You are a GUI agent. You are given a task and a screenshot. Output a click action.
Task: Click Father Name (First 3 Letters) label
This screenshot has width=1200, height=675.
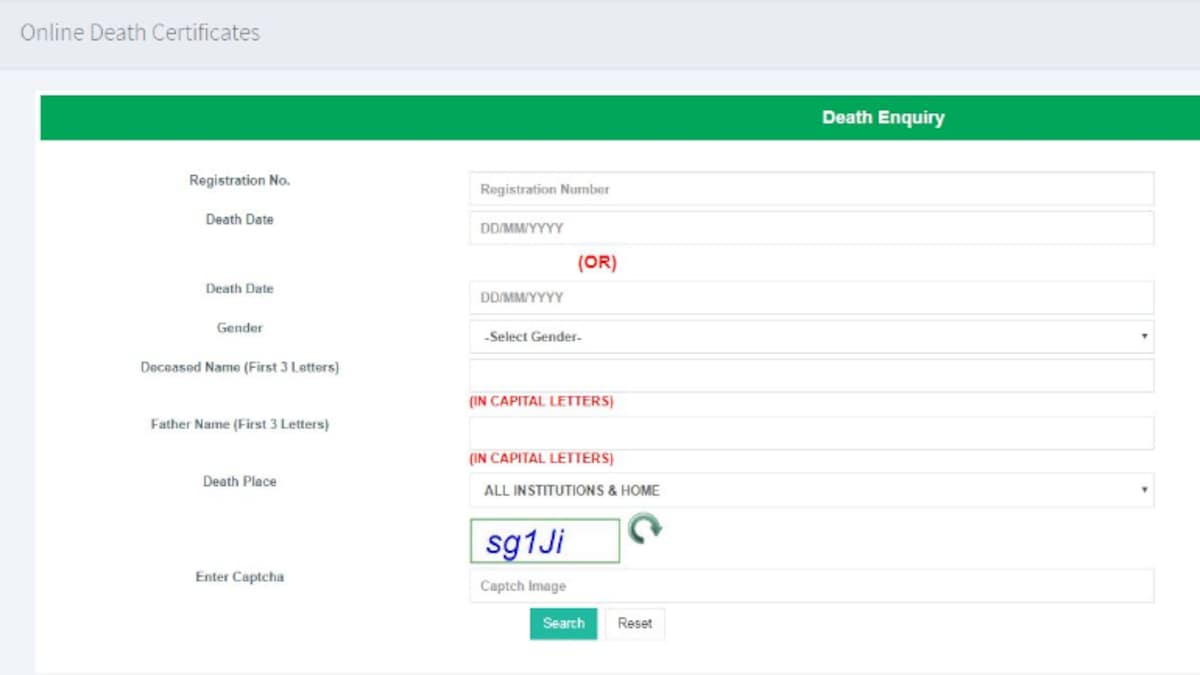pyautogui.click(x=239, y=424)
